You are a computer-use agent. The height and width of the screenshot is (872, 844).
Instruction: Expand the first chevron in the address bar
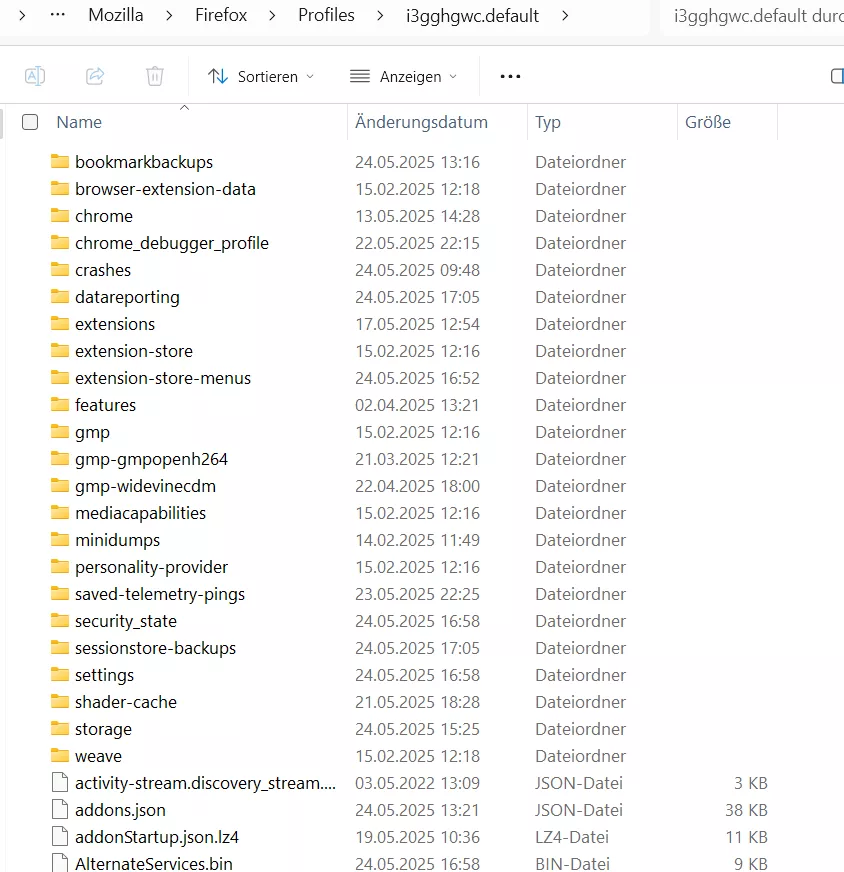[x=22, y=16]
